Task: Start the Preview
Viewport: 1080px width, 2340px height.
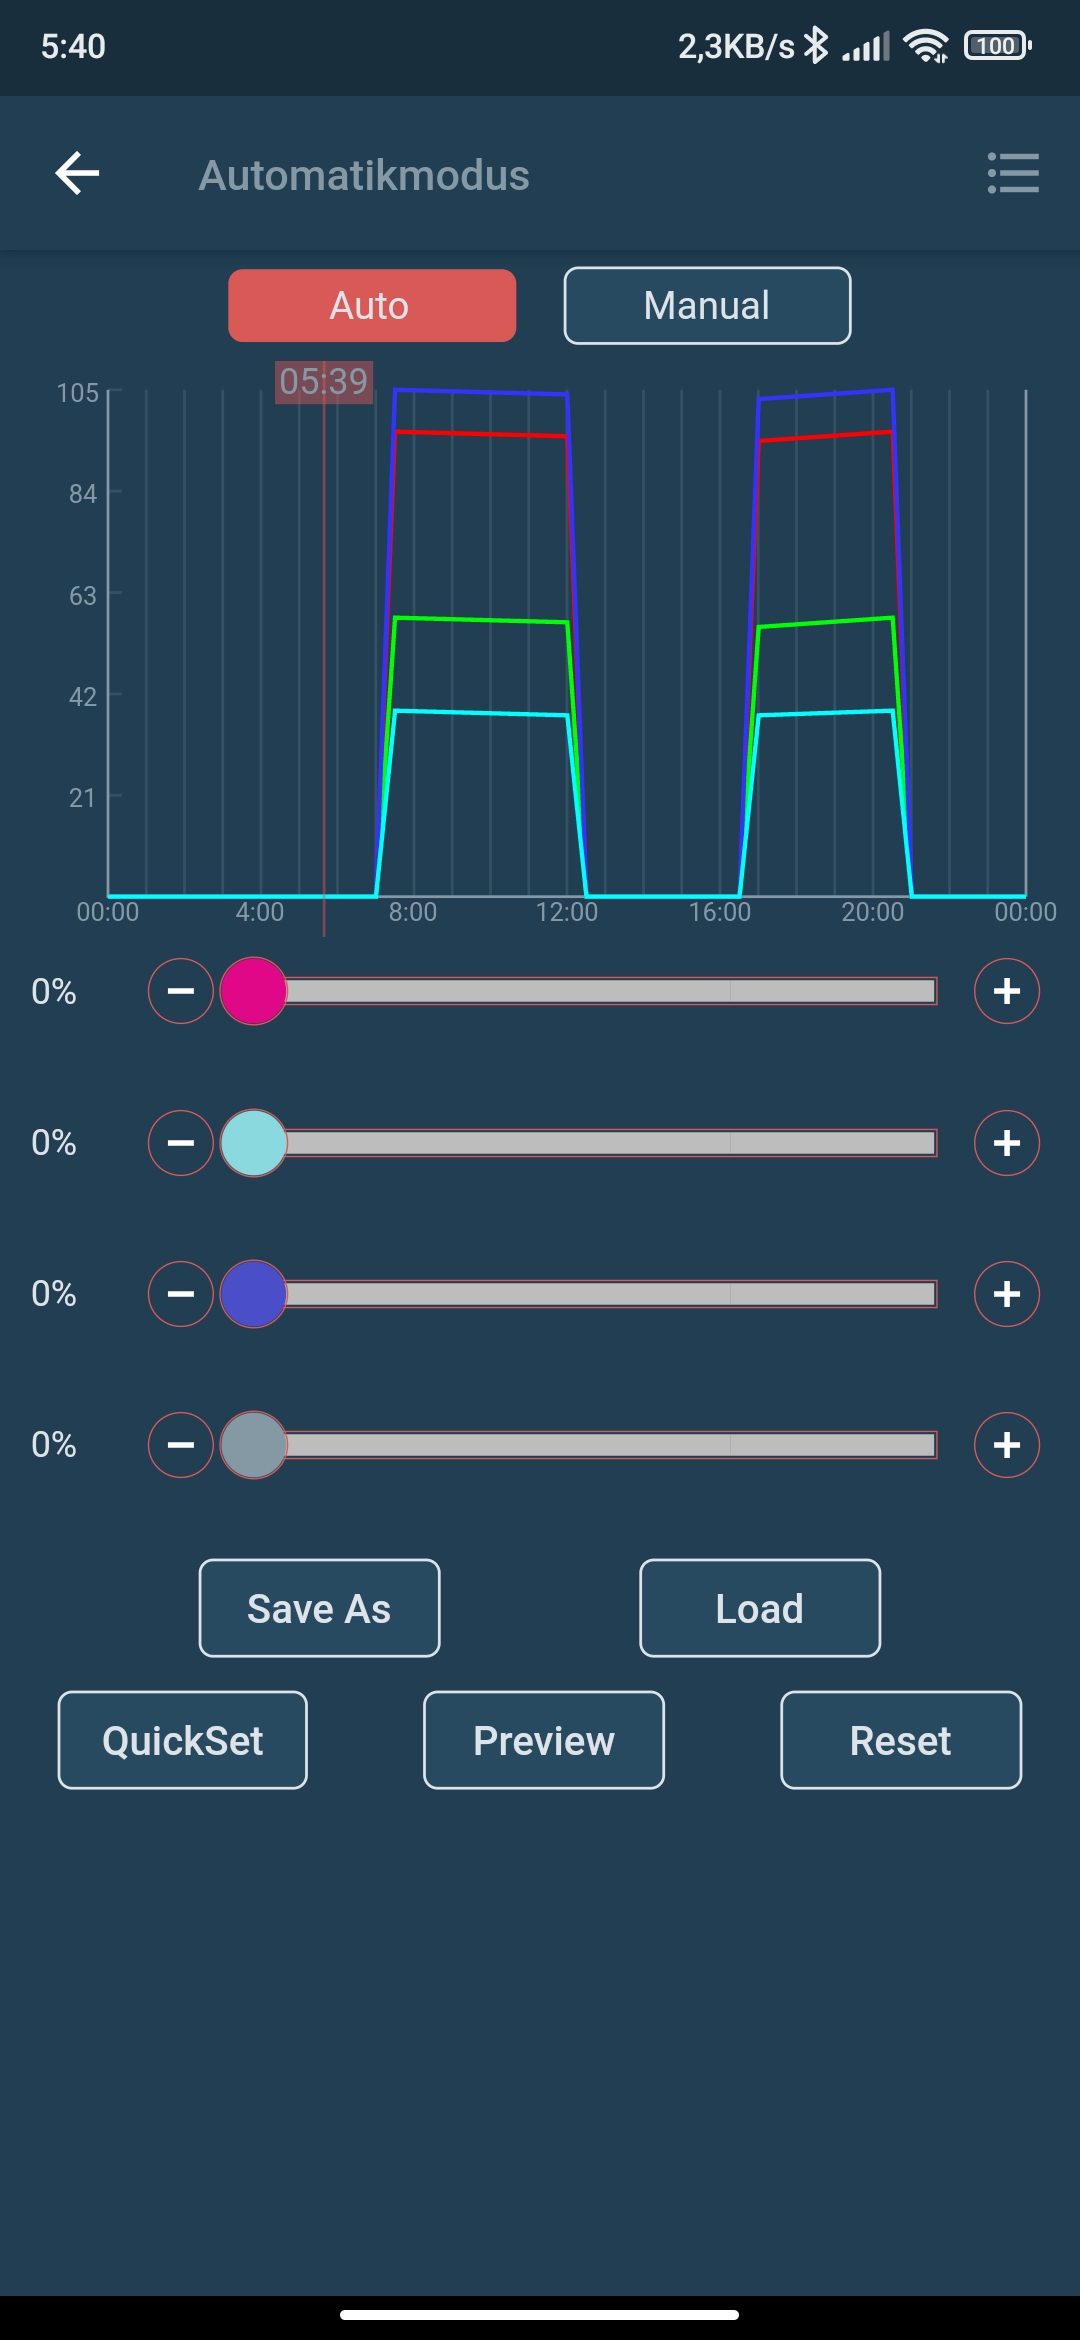Action: pyautogui.click(x=544, y=1740)
